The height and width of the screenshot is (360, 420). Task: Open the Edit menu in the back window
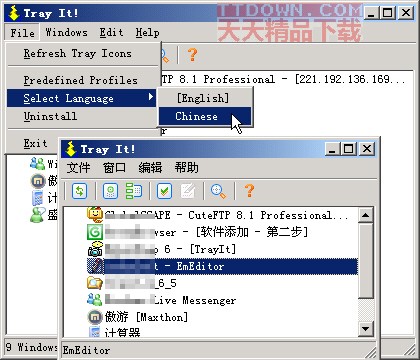pos(112,32)
